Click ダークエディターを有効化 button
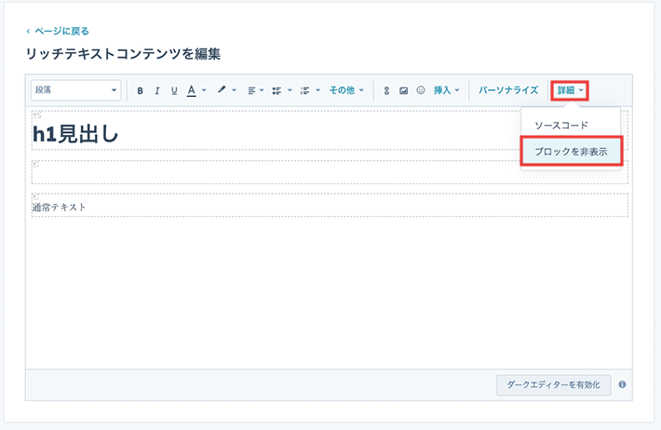The height and width of the screenshot is (430, 661). pos(554,384)
